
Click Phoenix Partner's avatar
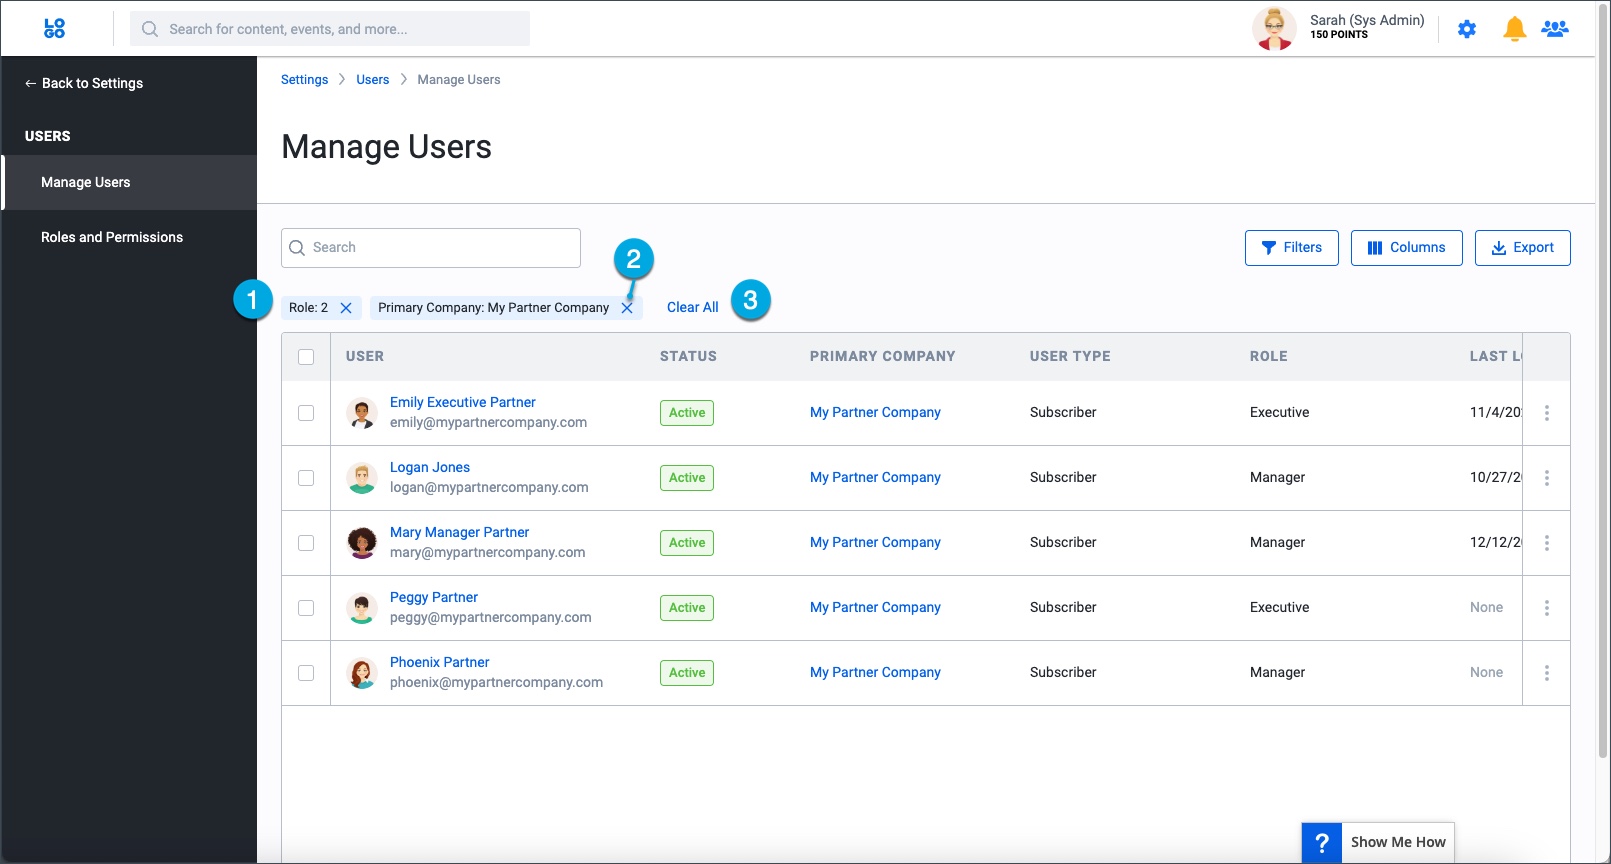(361, 673)
